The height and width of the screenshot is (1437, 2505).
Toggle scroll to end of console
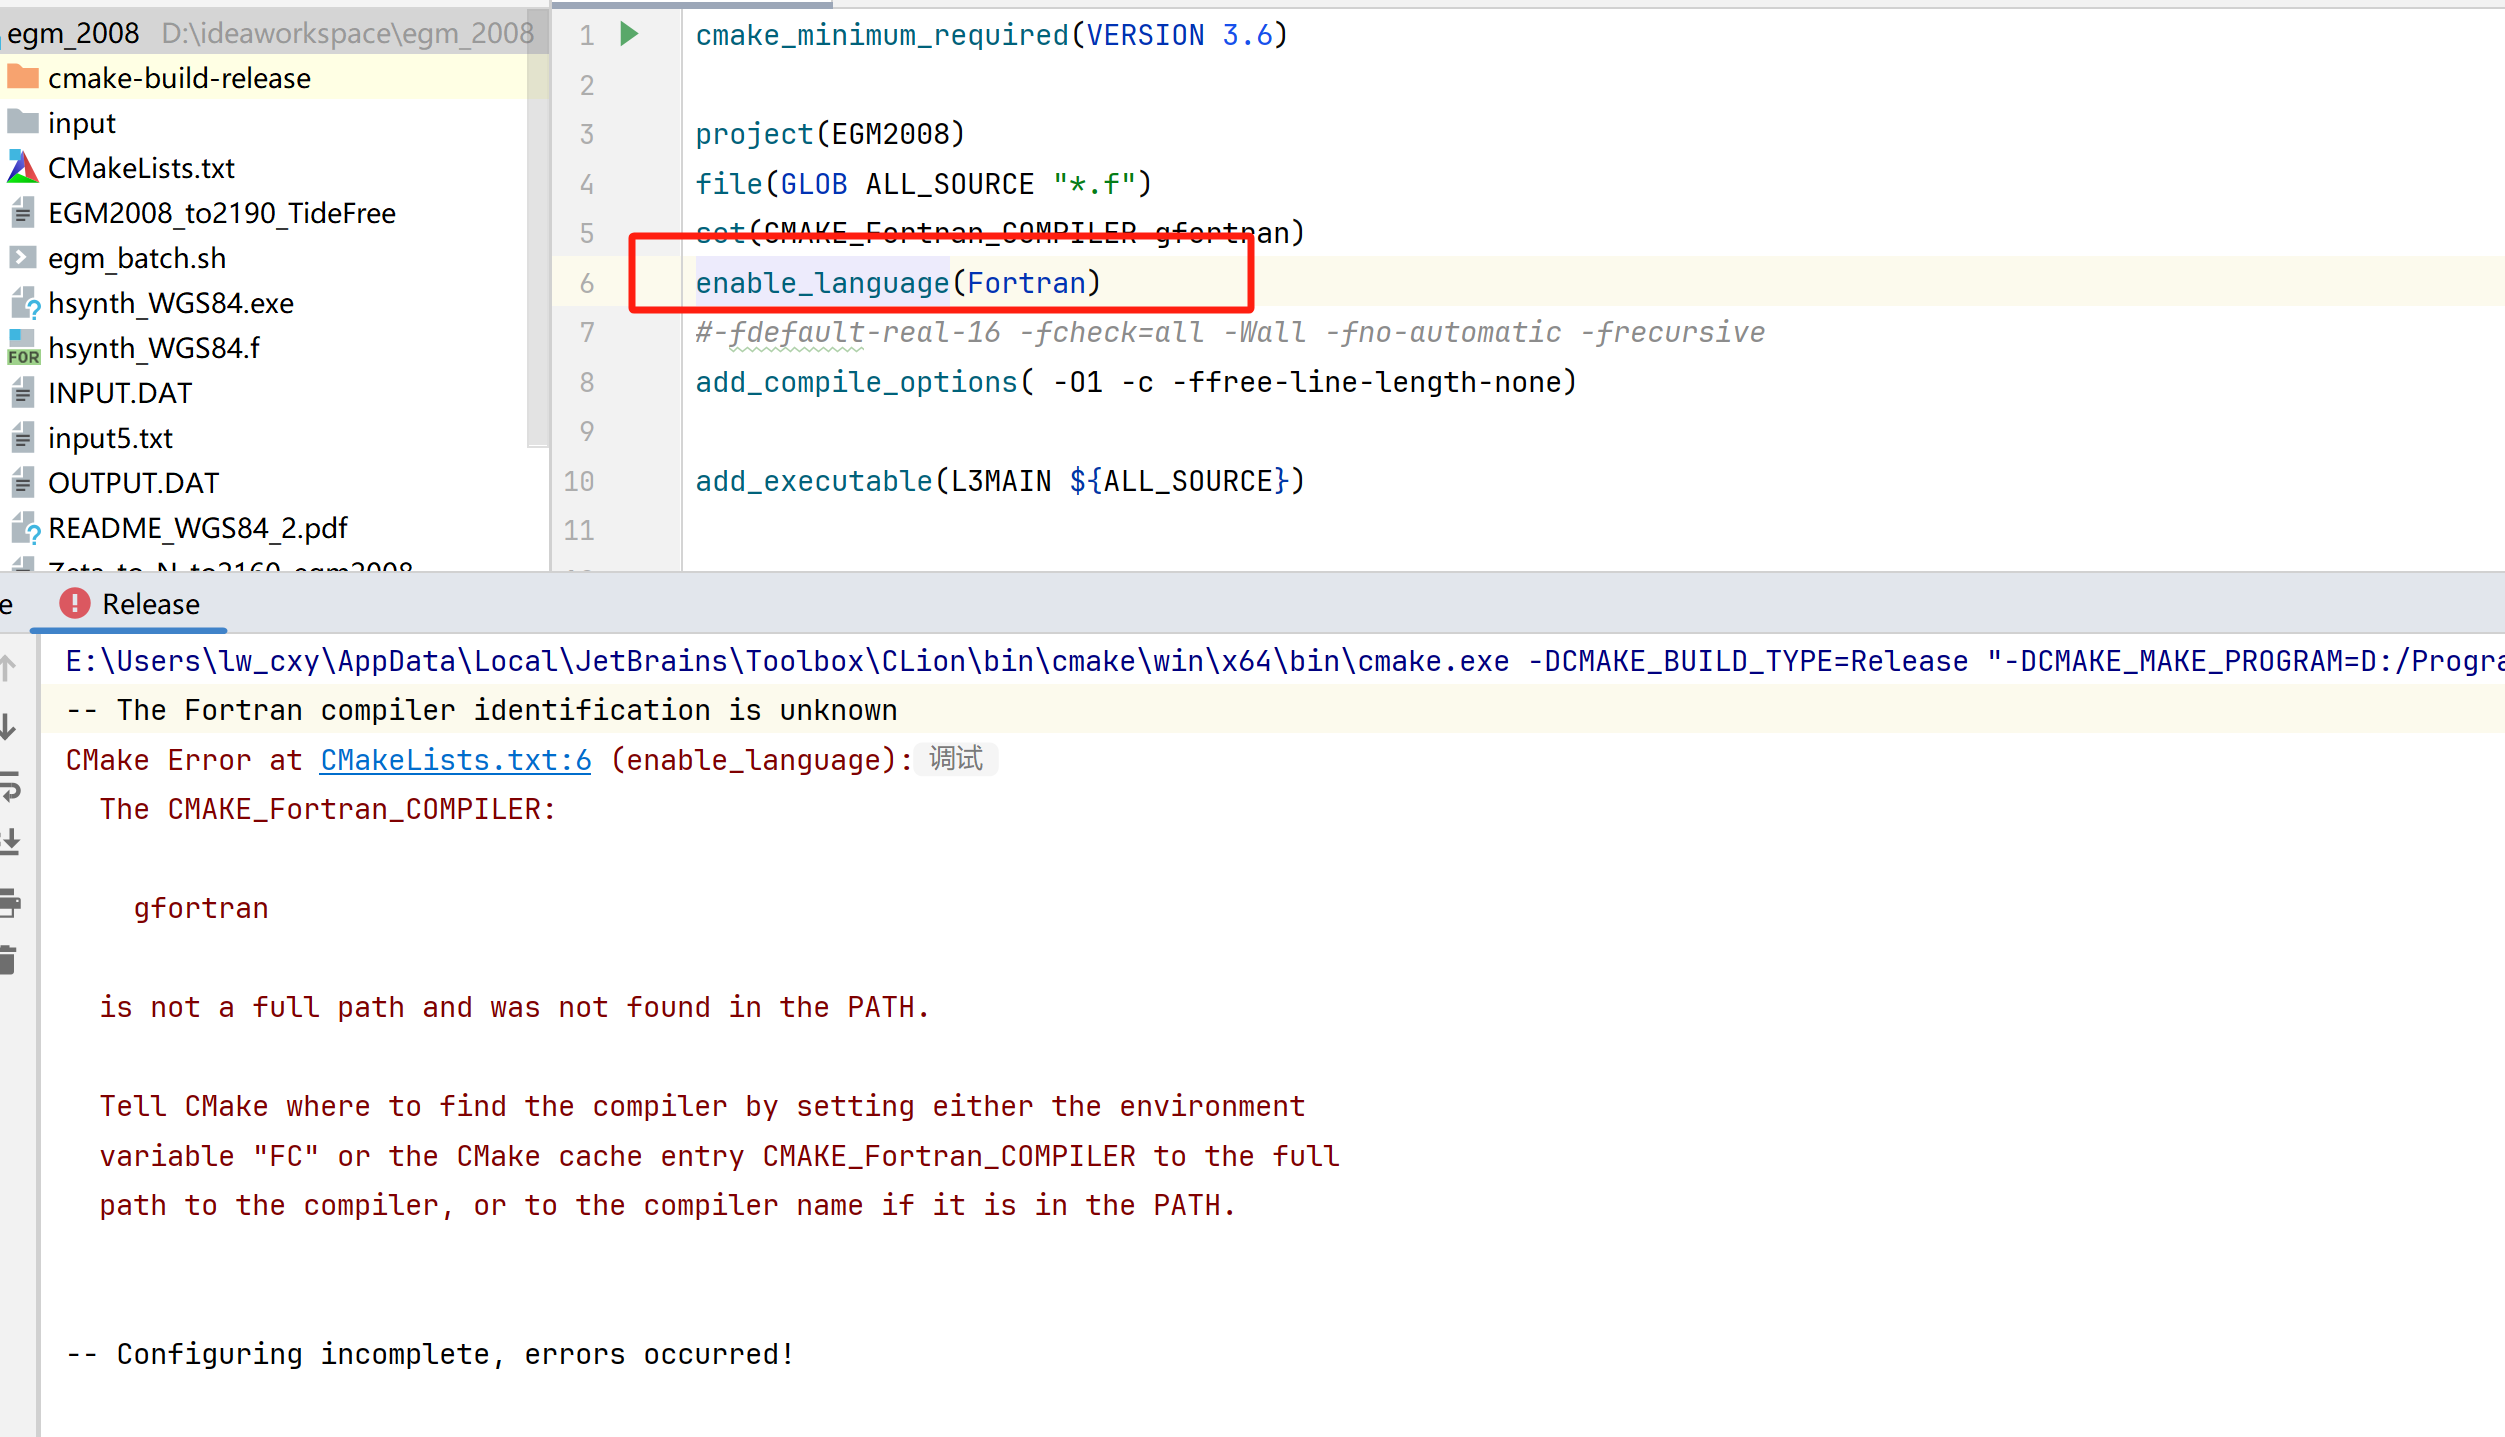coord(10,842)
